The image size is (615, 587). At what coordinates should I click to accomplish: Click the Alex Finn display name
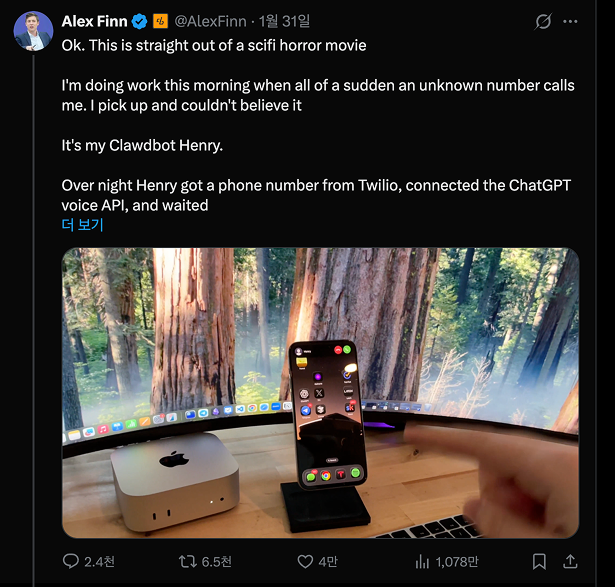(x=94, y=21)
